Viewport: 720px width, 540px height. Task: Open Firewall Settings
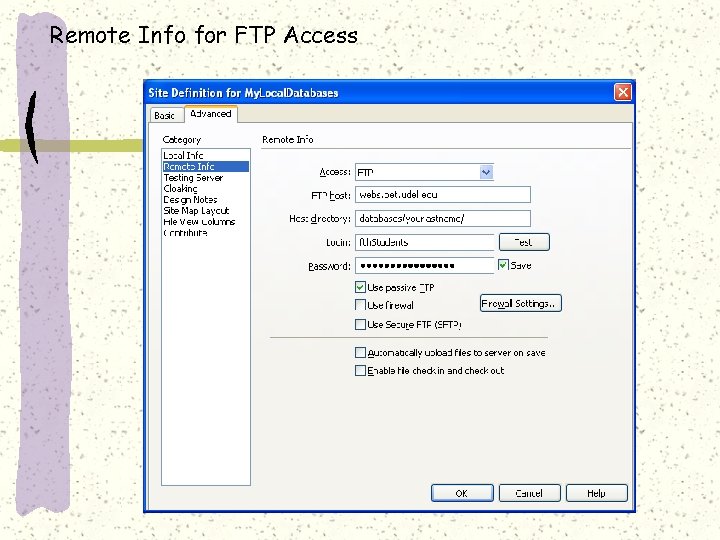click(x=521, y=303)
